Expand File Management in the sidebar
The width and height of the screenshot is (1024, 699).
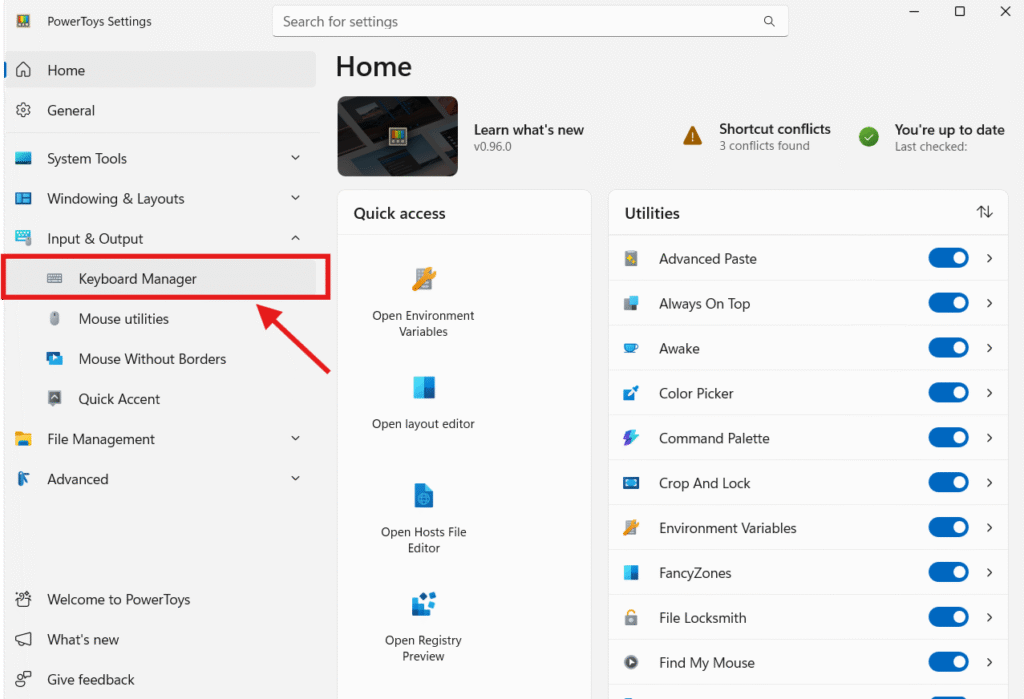pyautogui.click(x=295, y=438)
